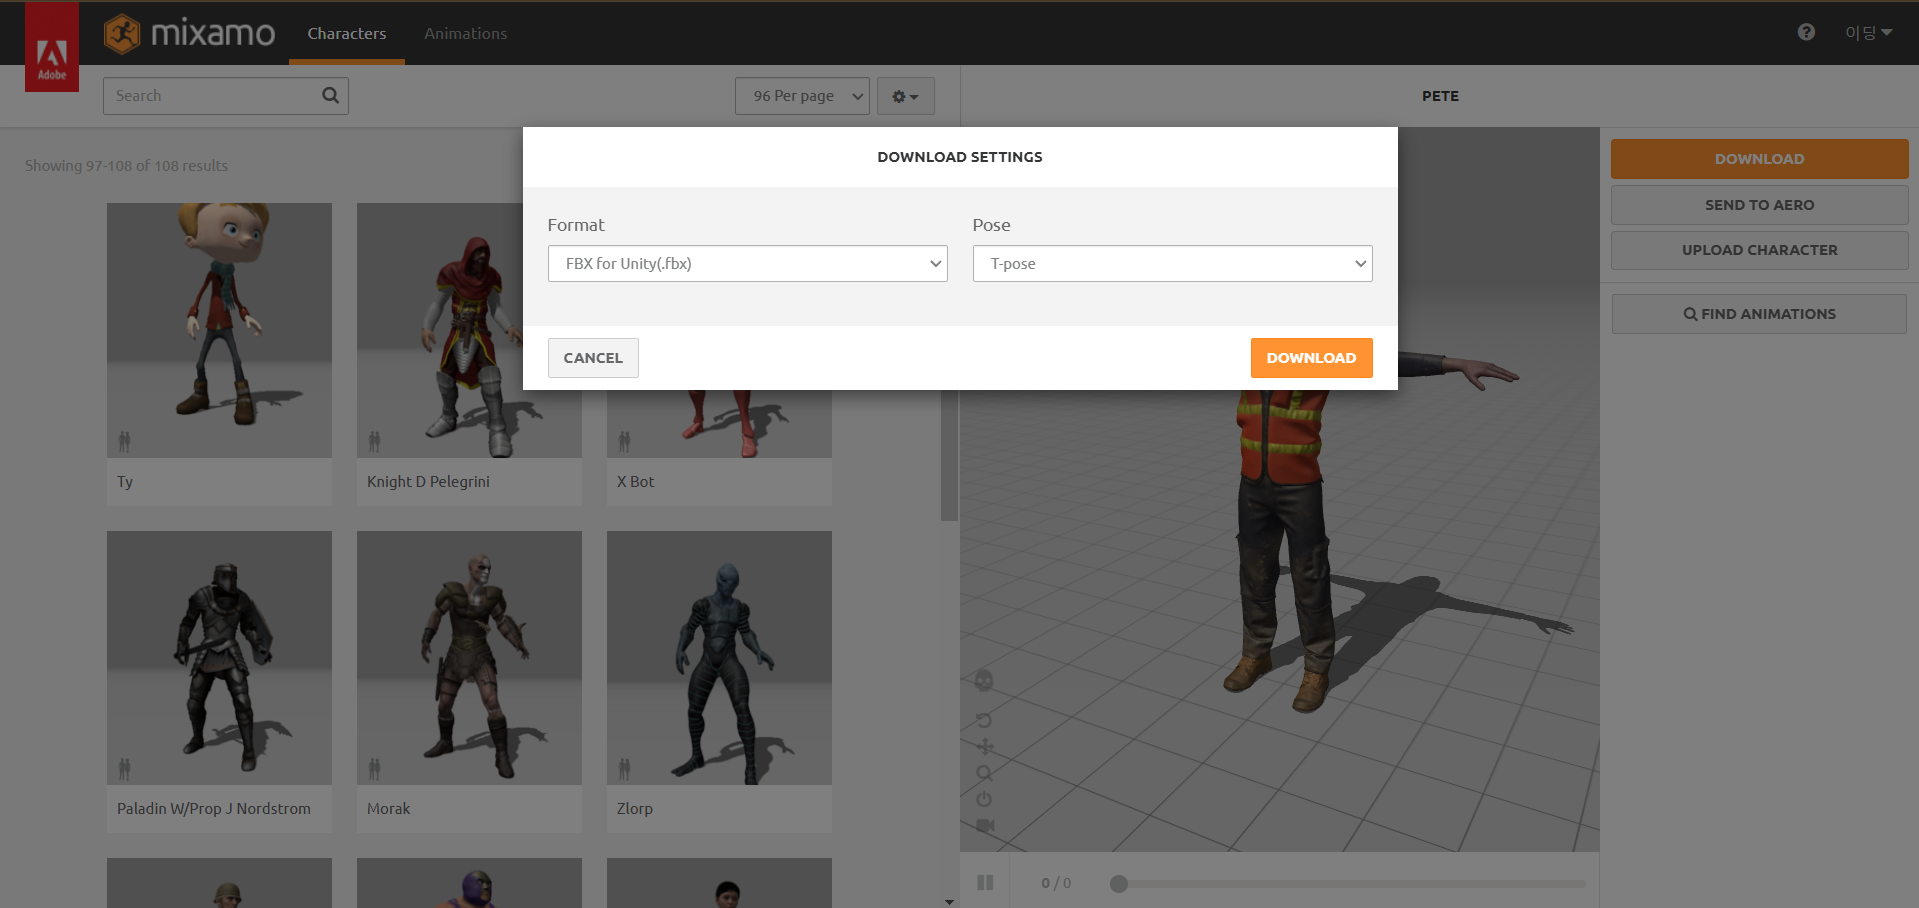Click the frame counter 0 / 0

[x=1056, y=883]
